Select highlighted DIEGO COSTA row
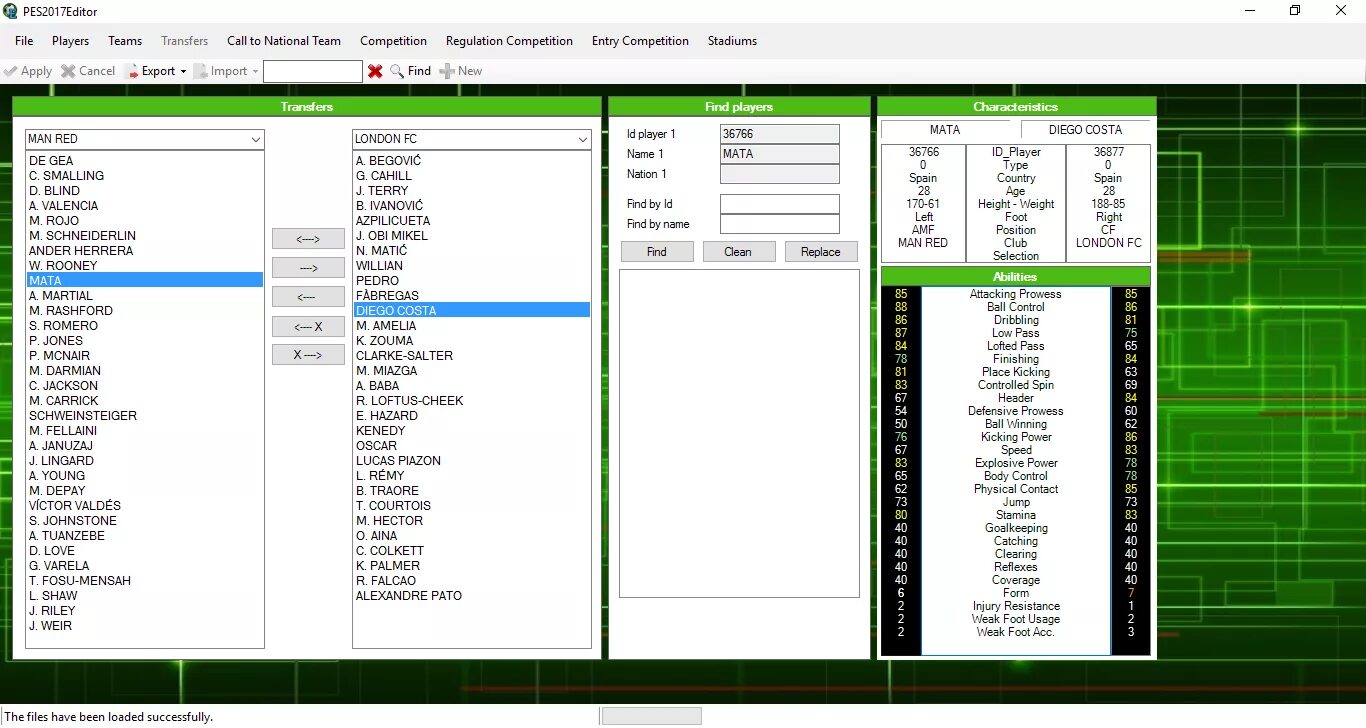Image resolution: width=1366 pixels, height=728 pixels. coord(472,311)
